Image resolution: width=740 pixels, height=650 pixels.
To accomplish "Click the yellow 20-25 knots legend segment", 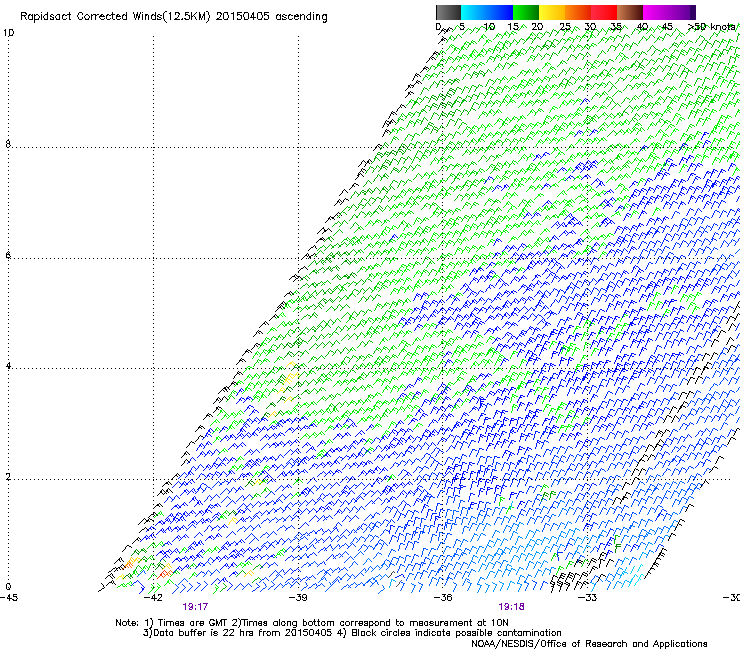I will pos(552,12).
